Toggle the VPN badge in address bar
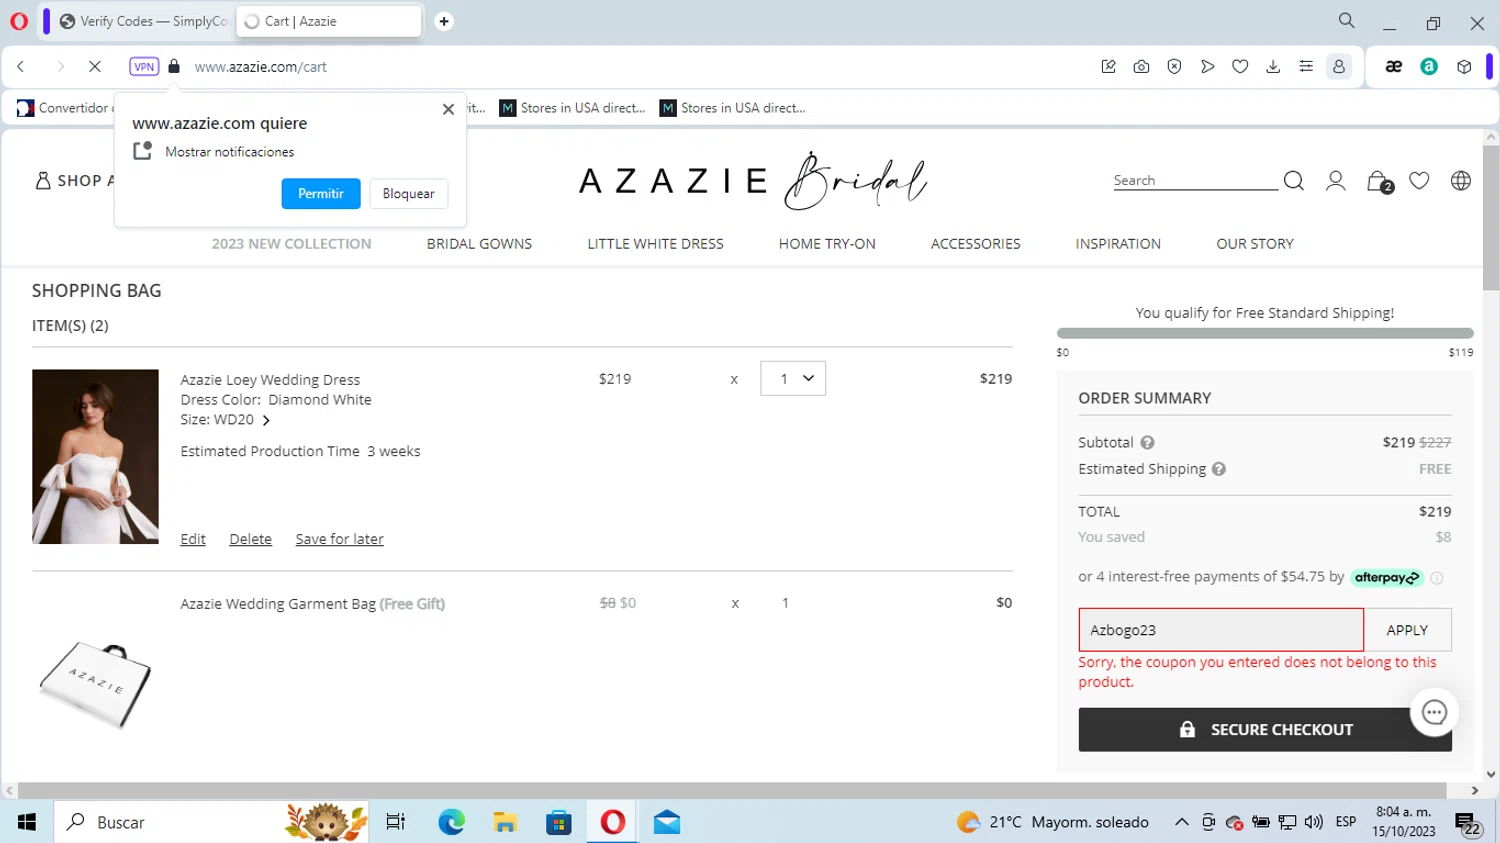This screenshot has width=1500, height=843. pyautogui.click(x=144, y=67)
